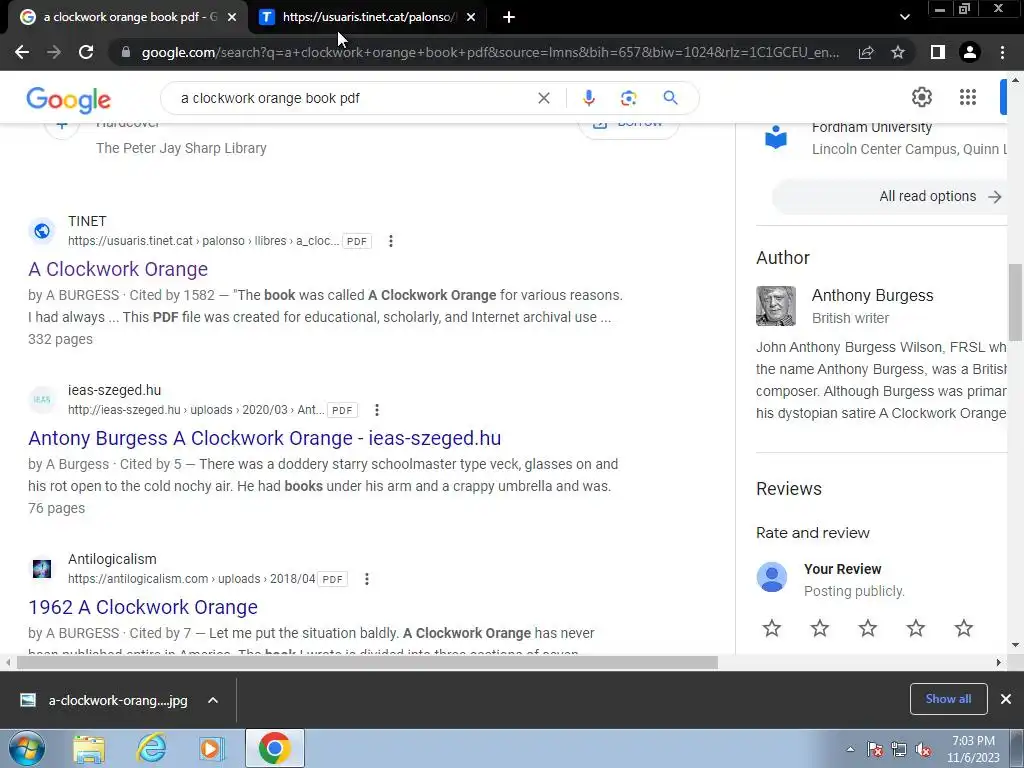
Task: Go back to the previous page
Action: point(22,52)
